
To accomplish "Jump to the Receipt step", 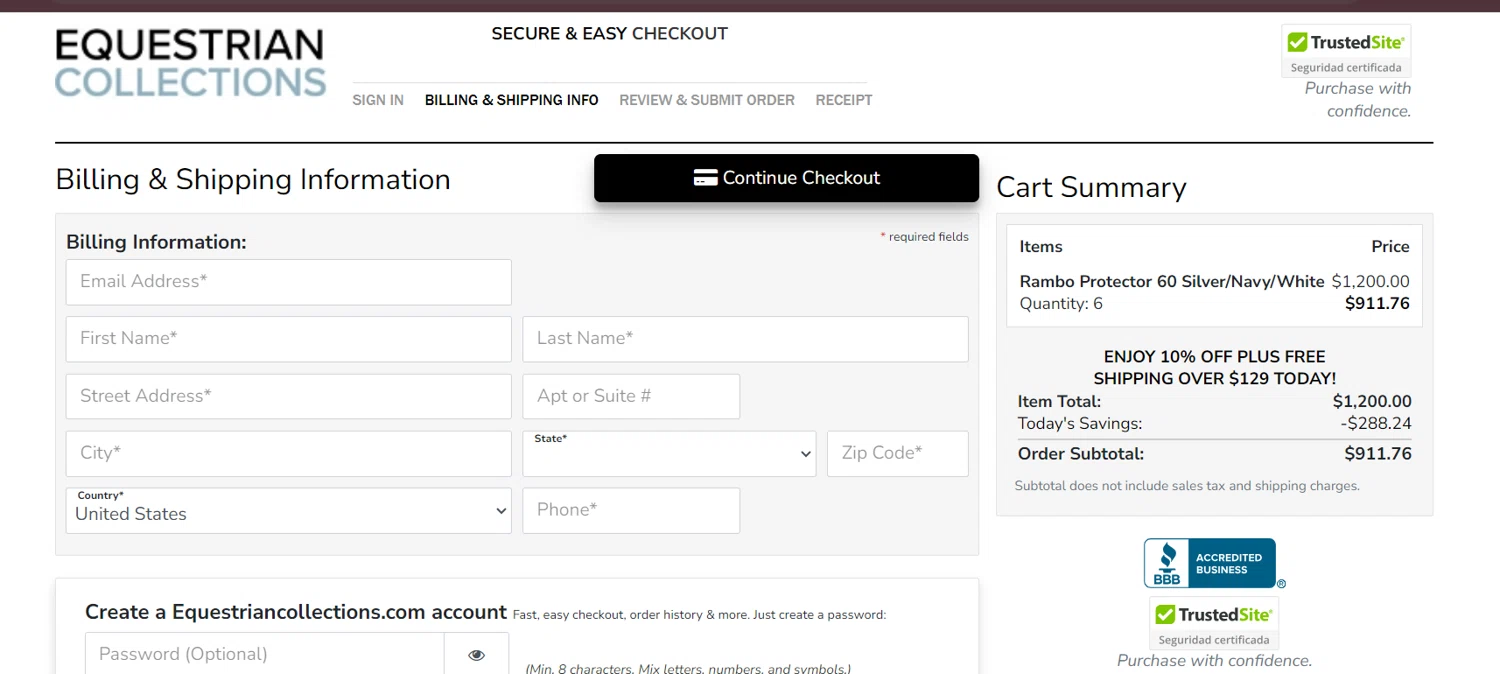I will coord(844,100).
